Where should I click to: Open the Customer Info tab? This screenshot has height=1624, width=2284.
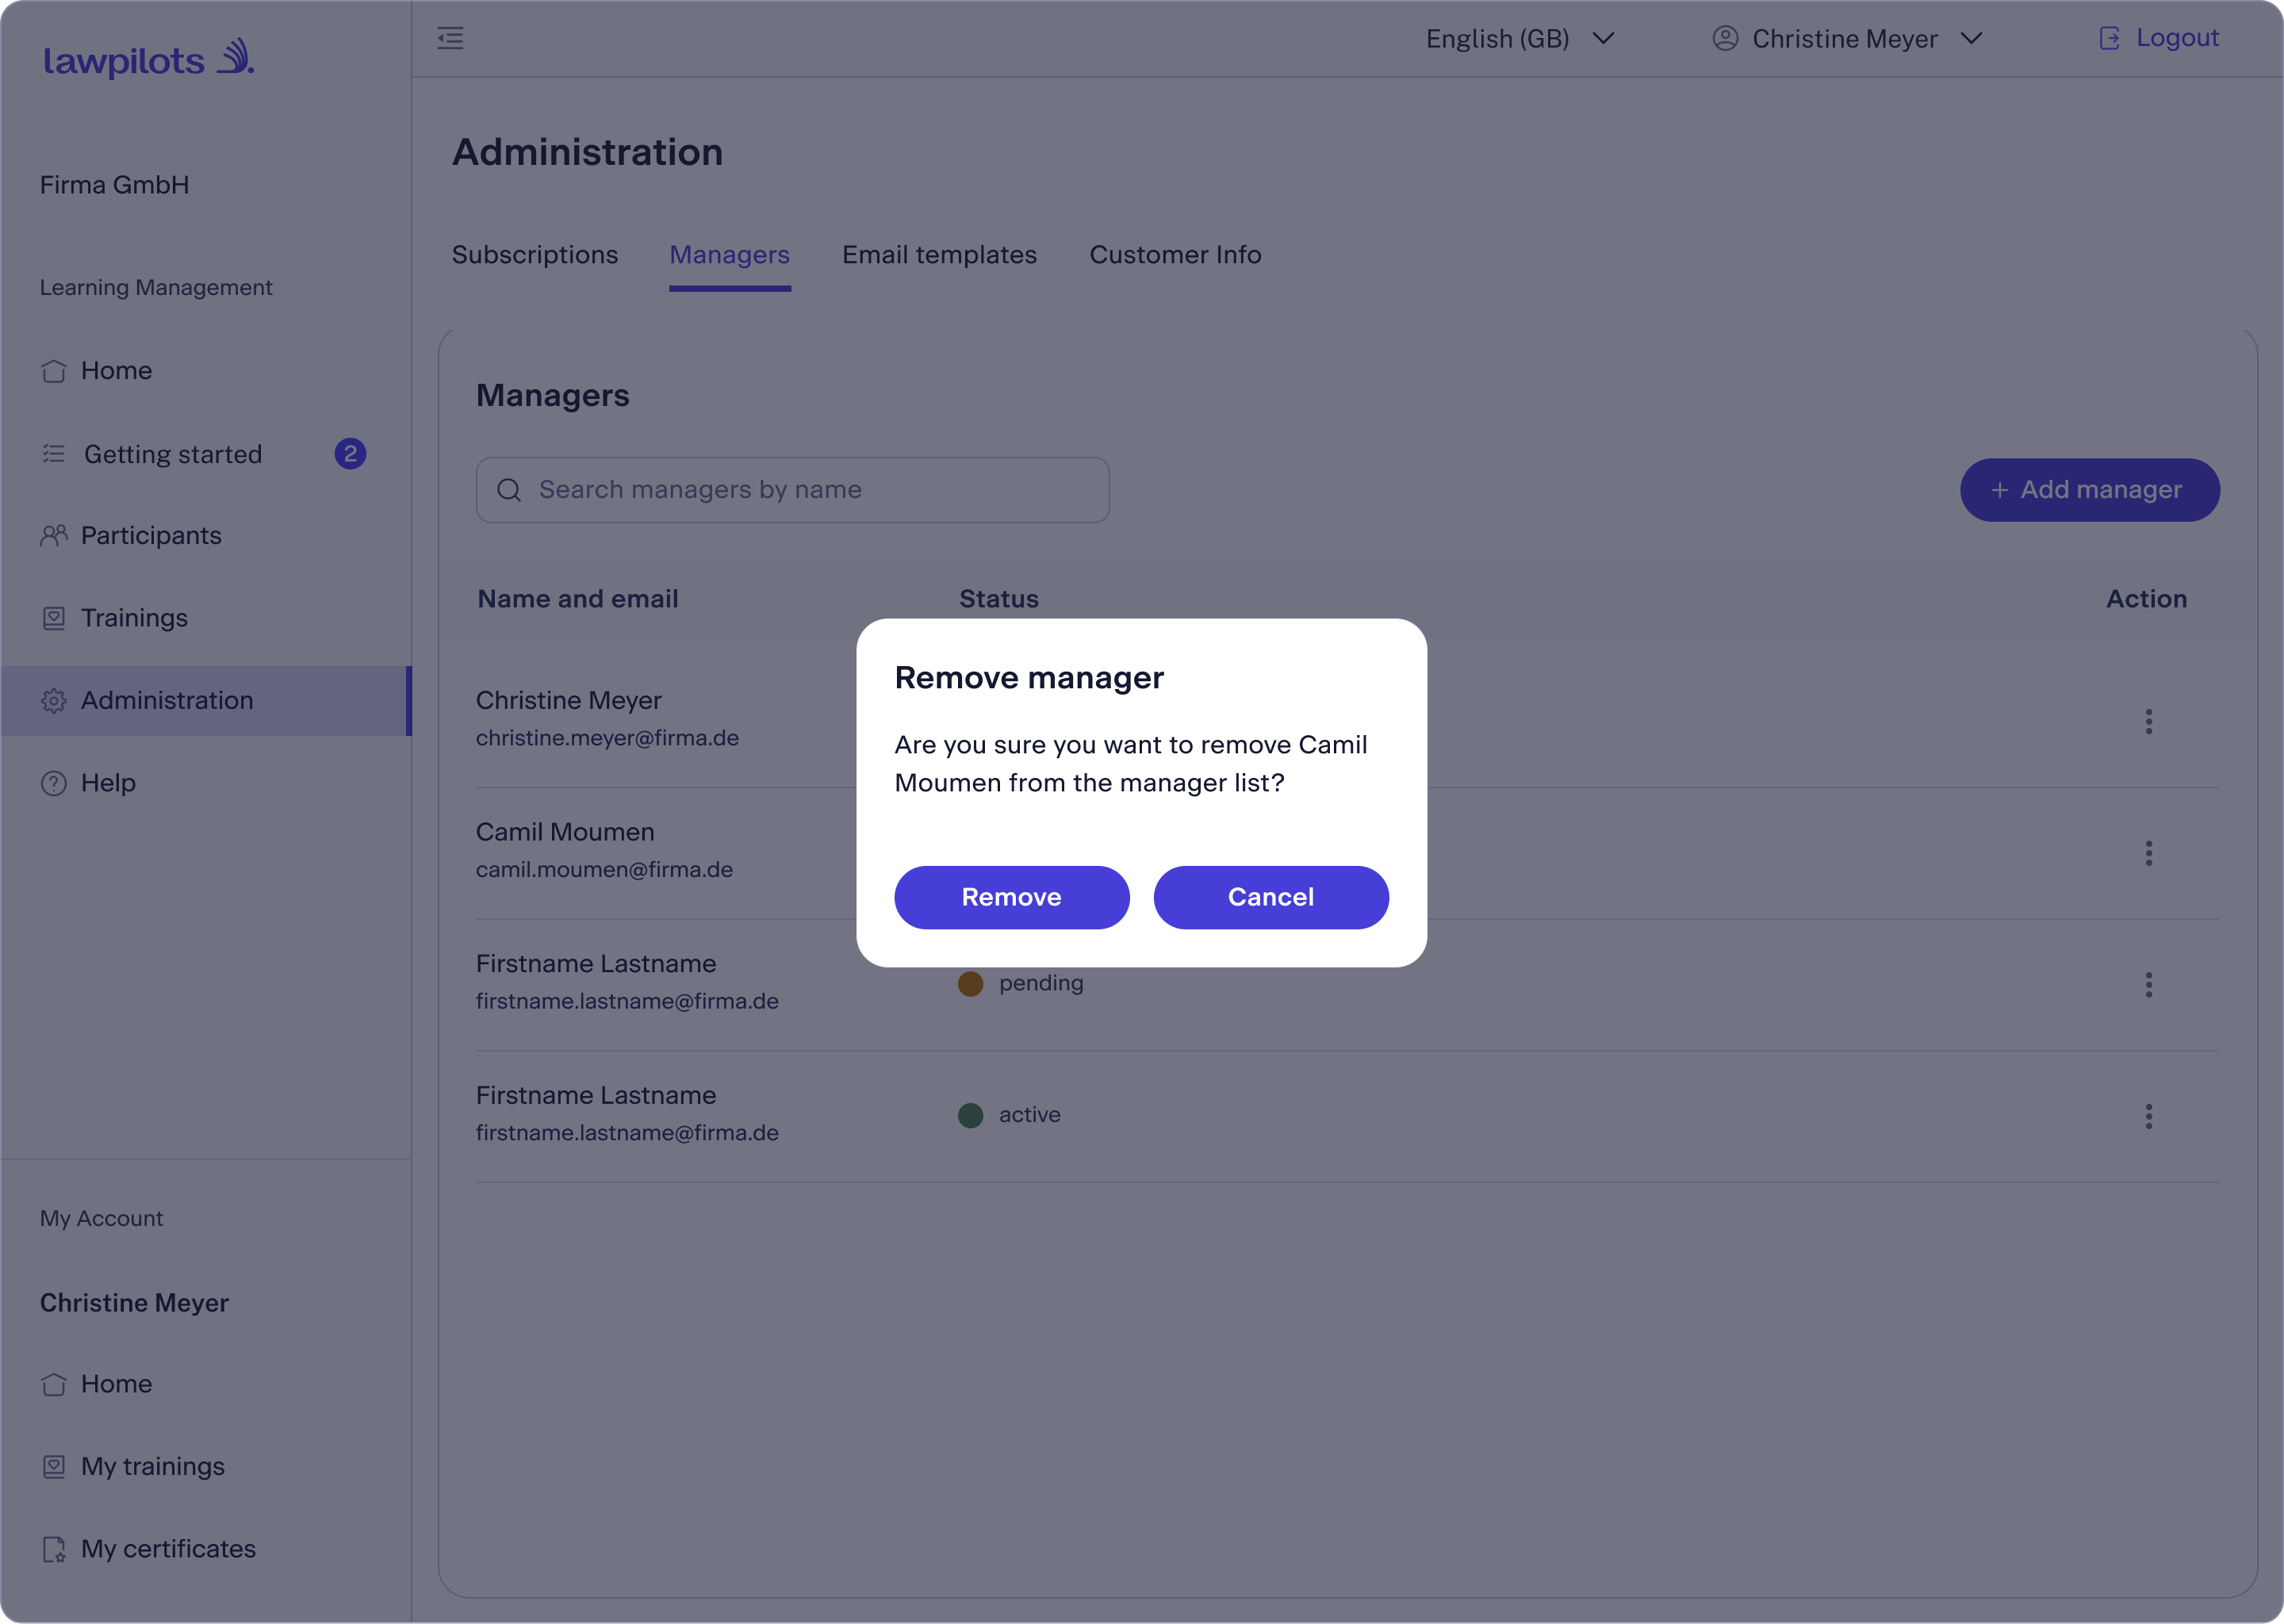pyautogui.click(x=1175, y=255)
